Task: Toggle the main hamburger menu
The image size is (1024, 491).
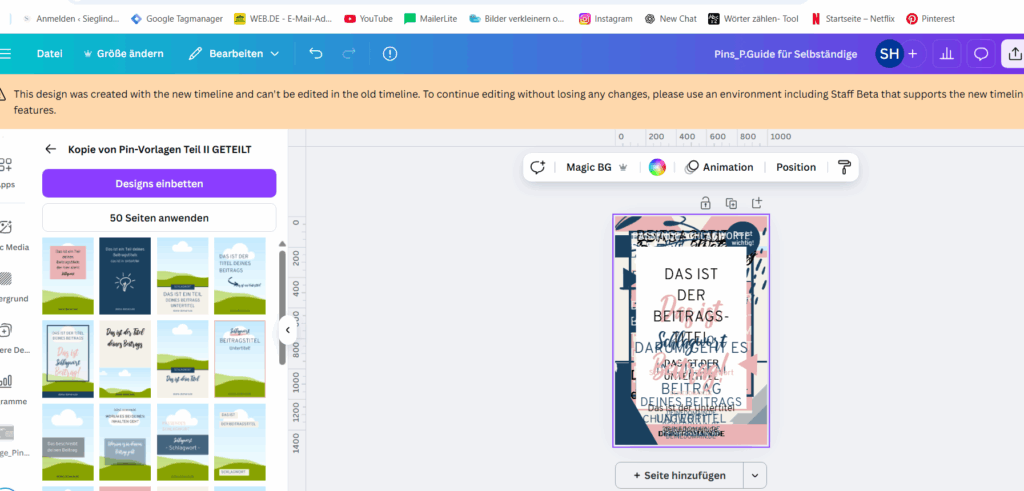Action: point(6,54)
